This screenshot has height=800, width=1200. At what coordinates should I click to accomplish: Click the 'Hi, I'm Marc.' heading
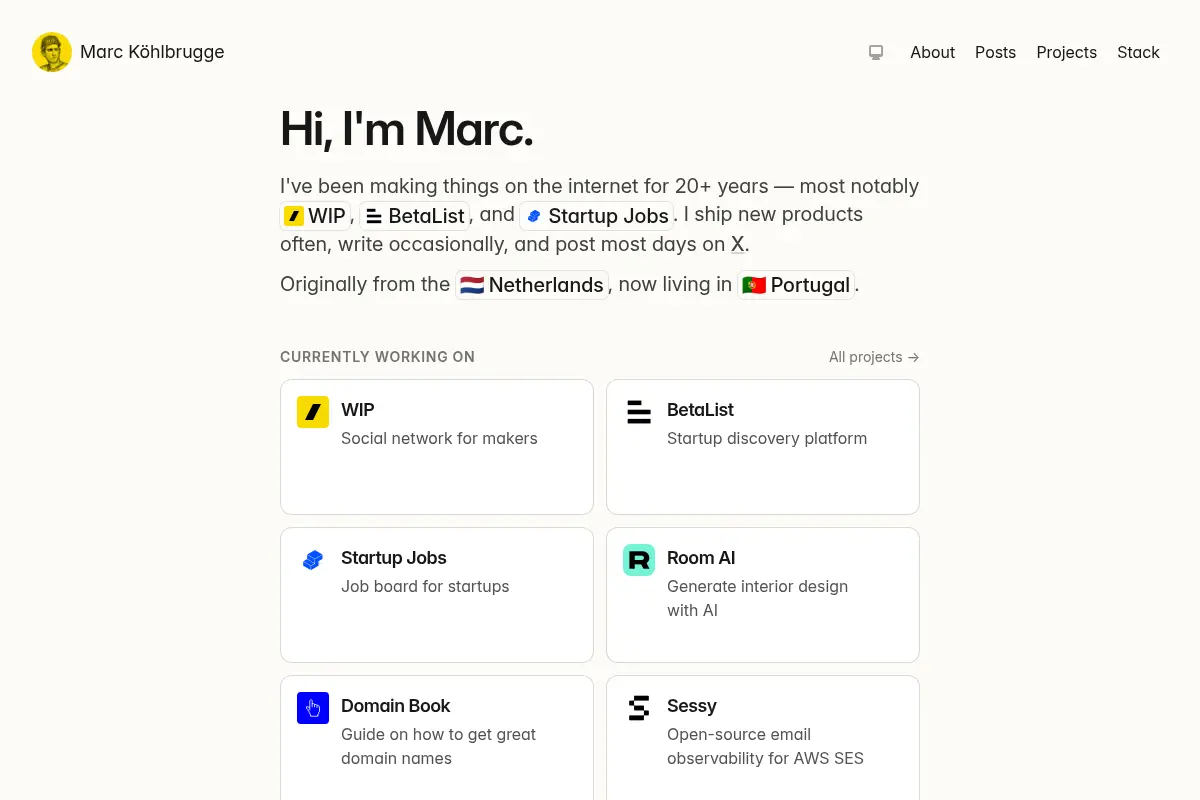pyautogui.click(x=406, y=128)
